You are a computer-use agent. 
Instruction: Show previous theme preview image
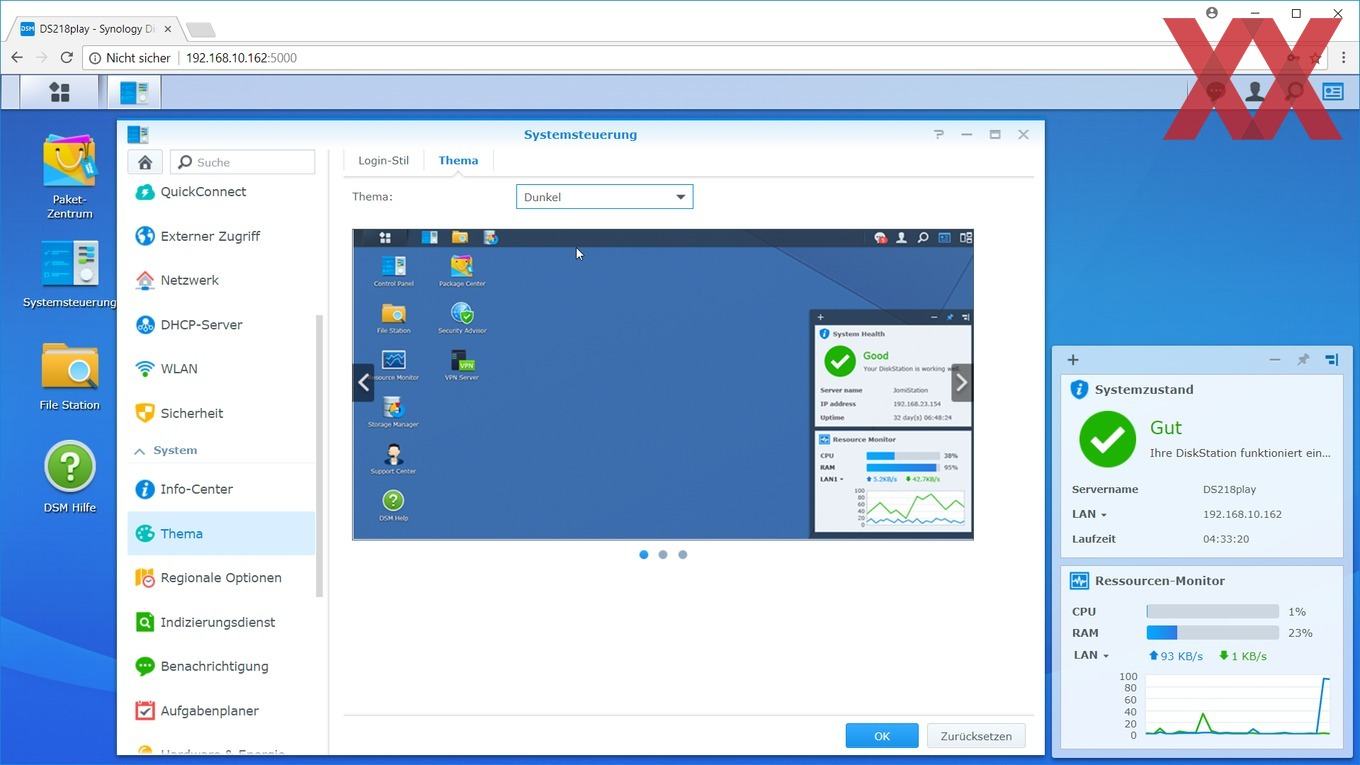363,382
